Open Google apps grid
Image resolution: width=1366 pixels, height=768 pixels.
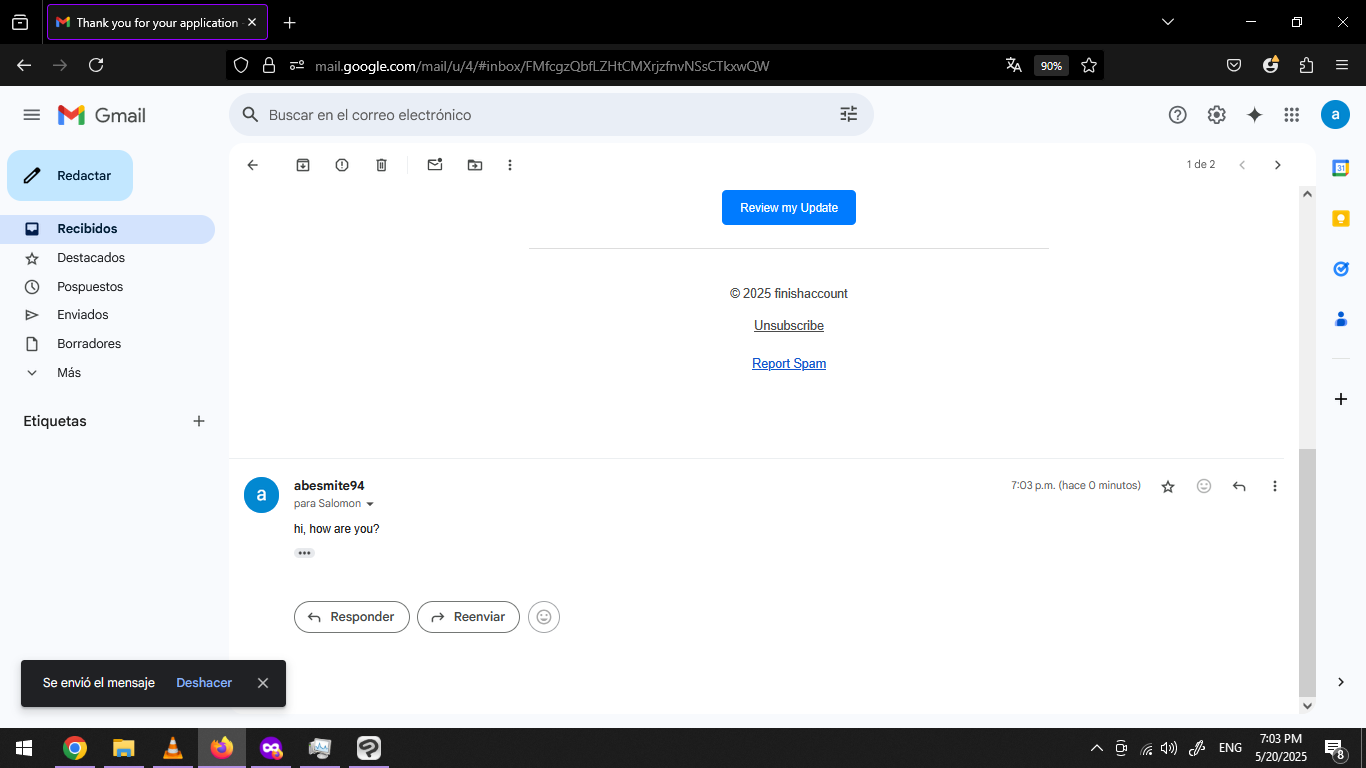[x=1292, y=115]
